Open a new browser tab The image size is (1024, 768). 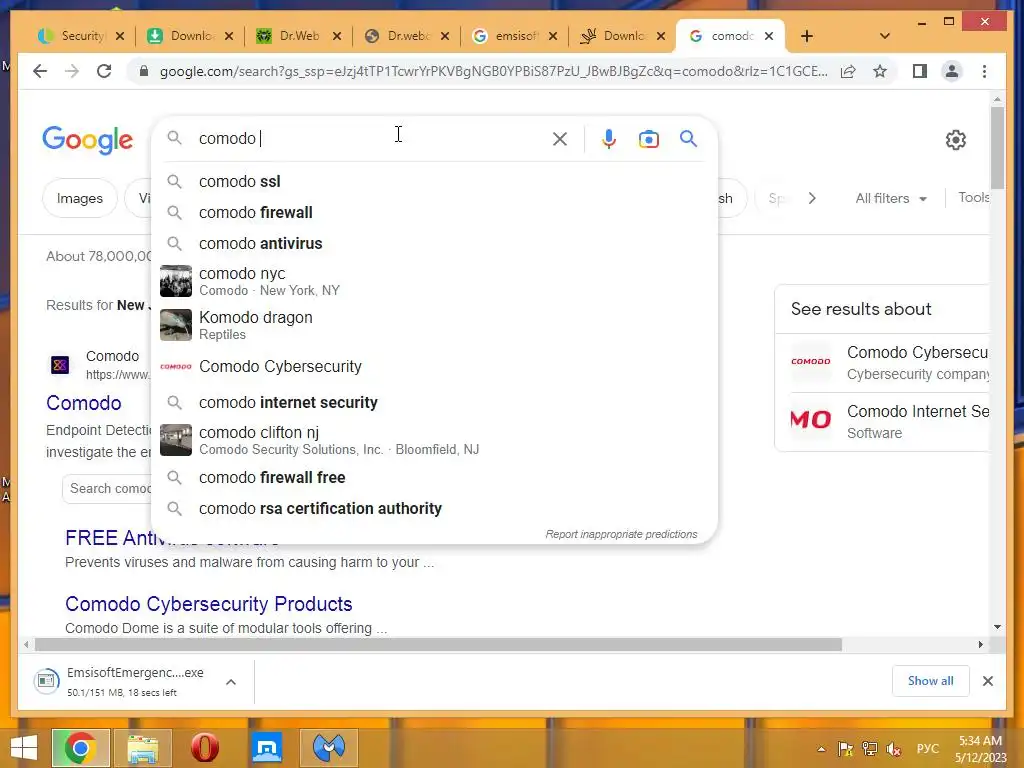click(807, 36)
